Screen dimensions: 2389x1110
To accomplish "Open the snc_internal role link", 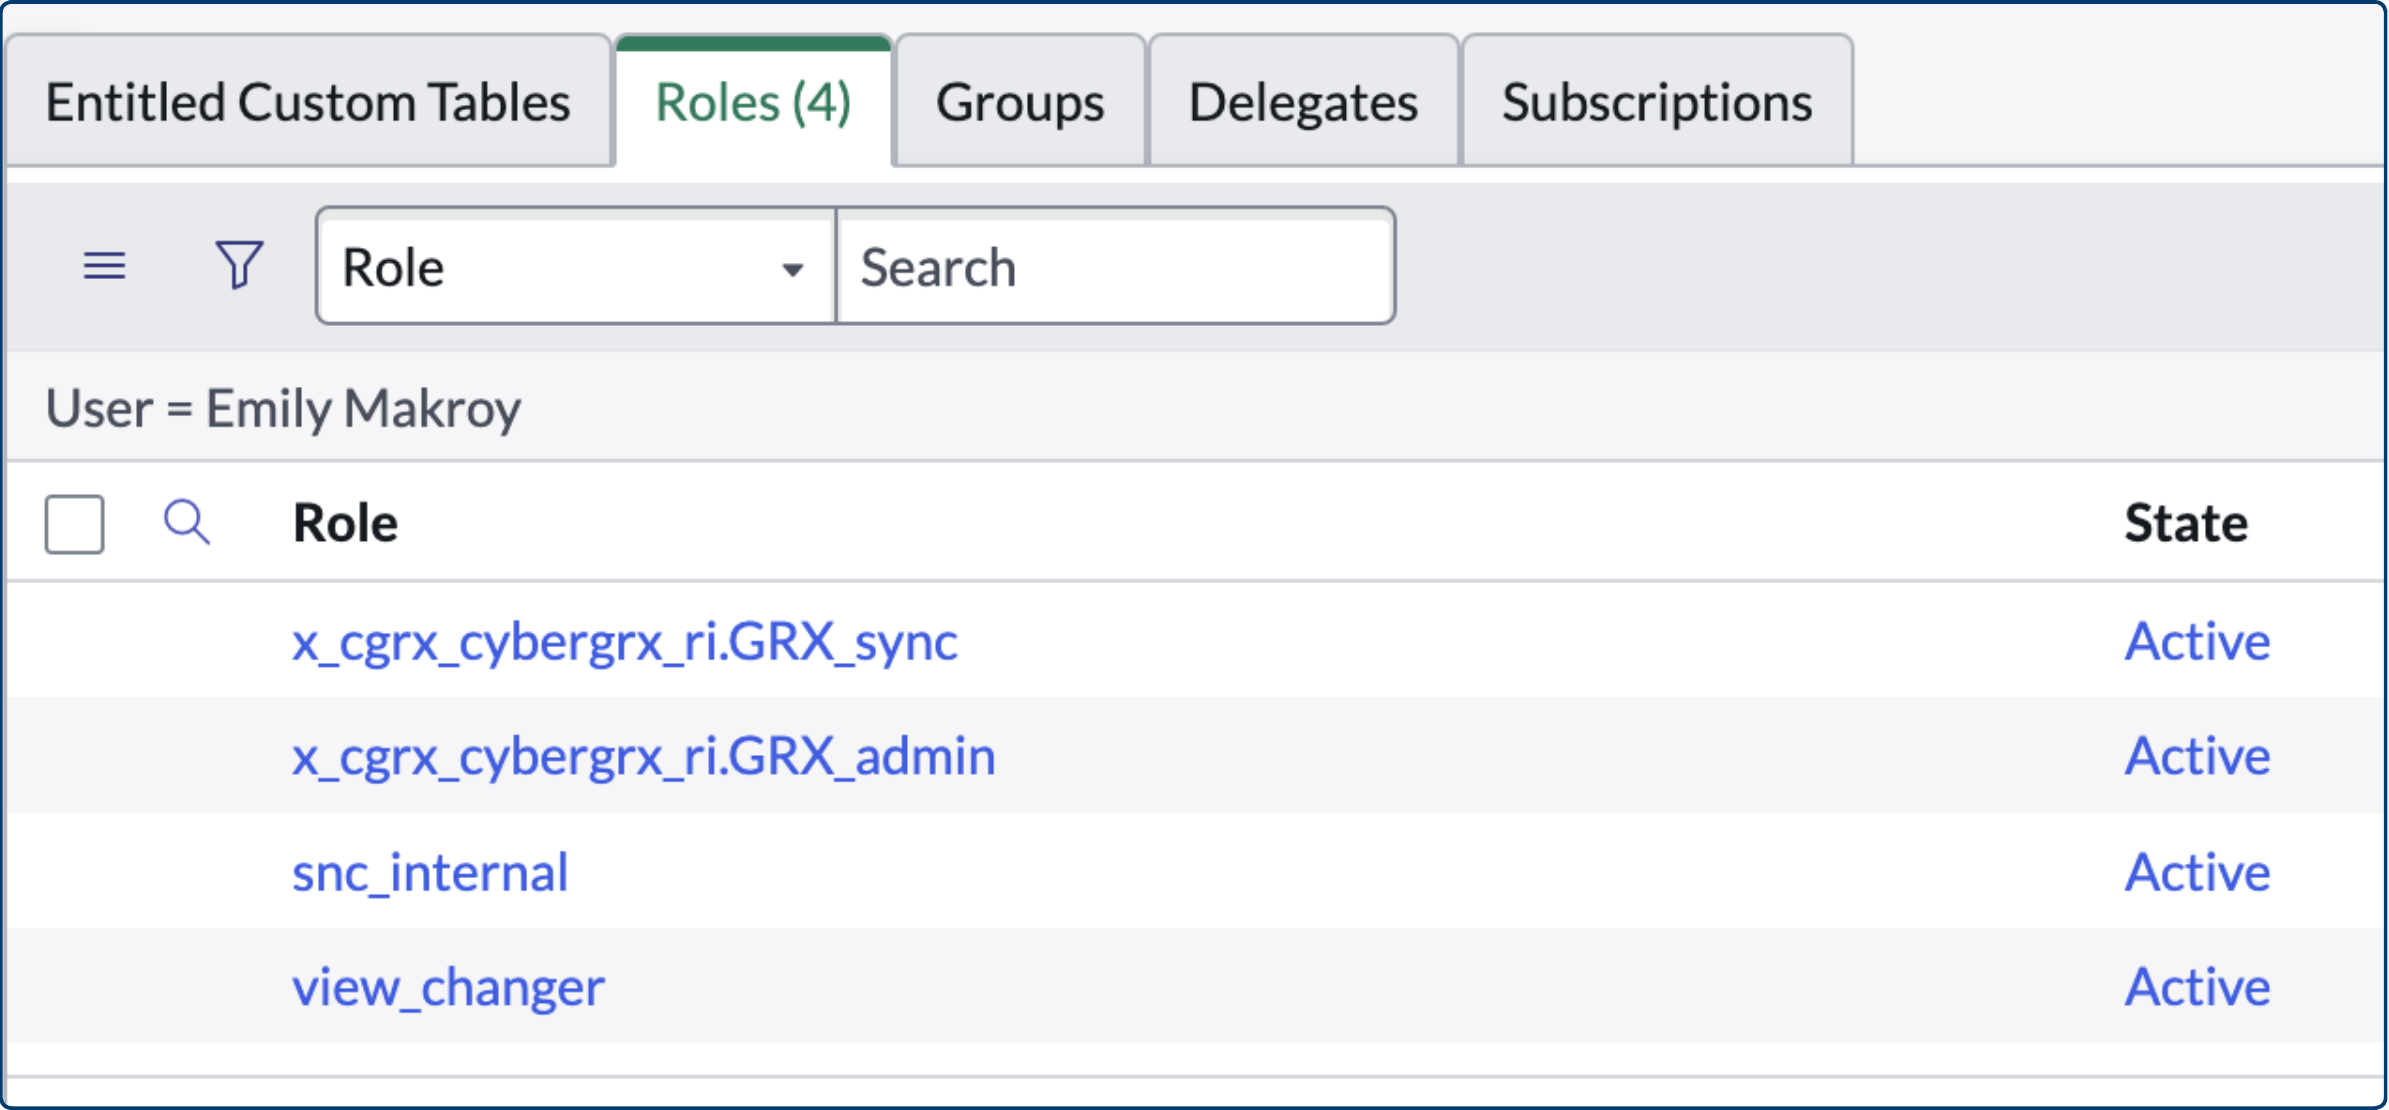I will (430, 871).
